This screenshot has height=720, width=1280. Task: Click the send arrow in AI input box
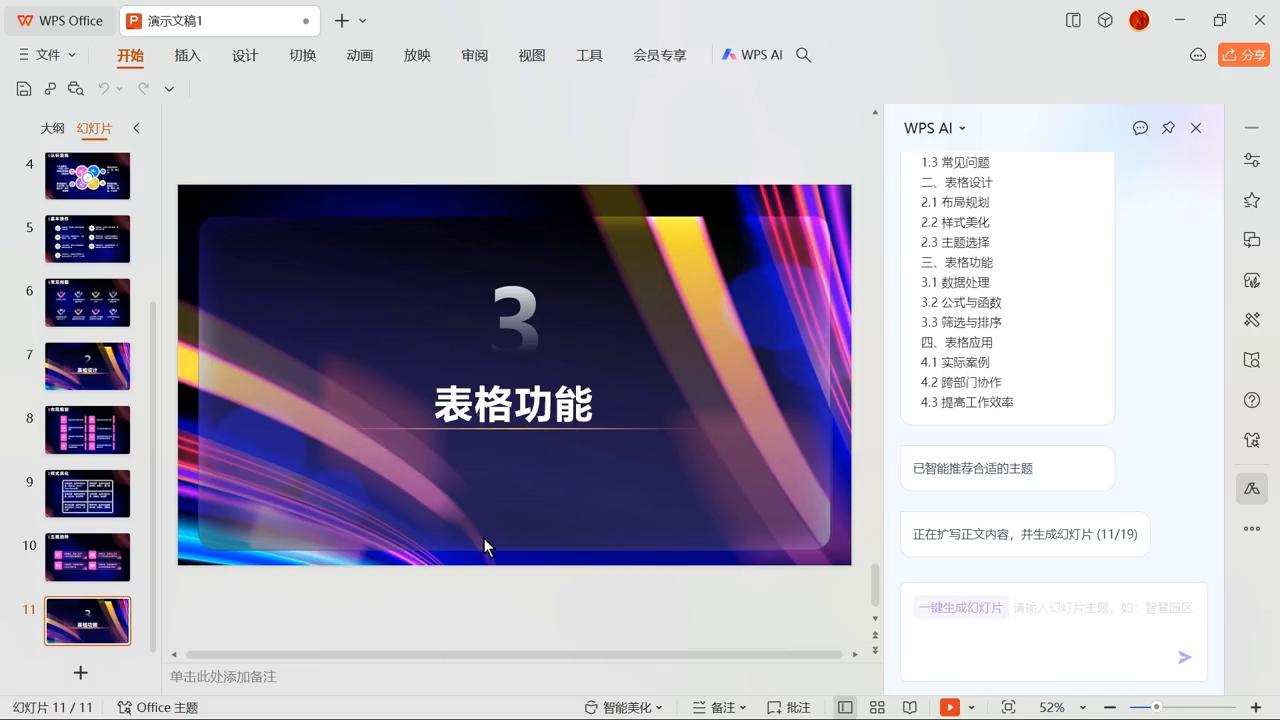coord(1184,657)
